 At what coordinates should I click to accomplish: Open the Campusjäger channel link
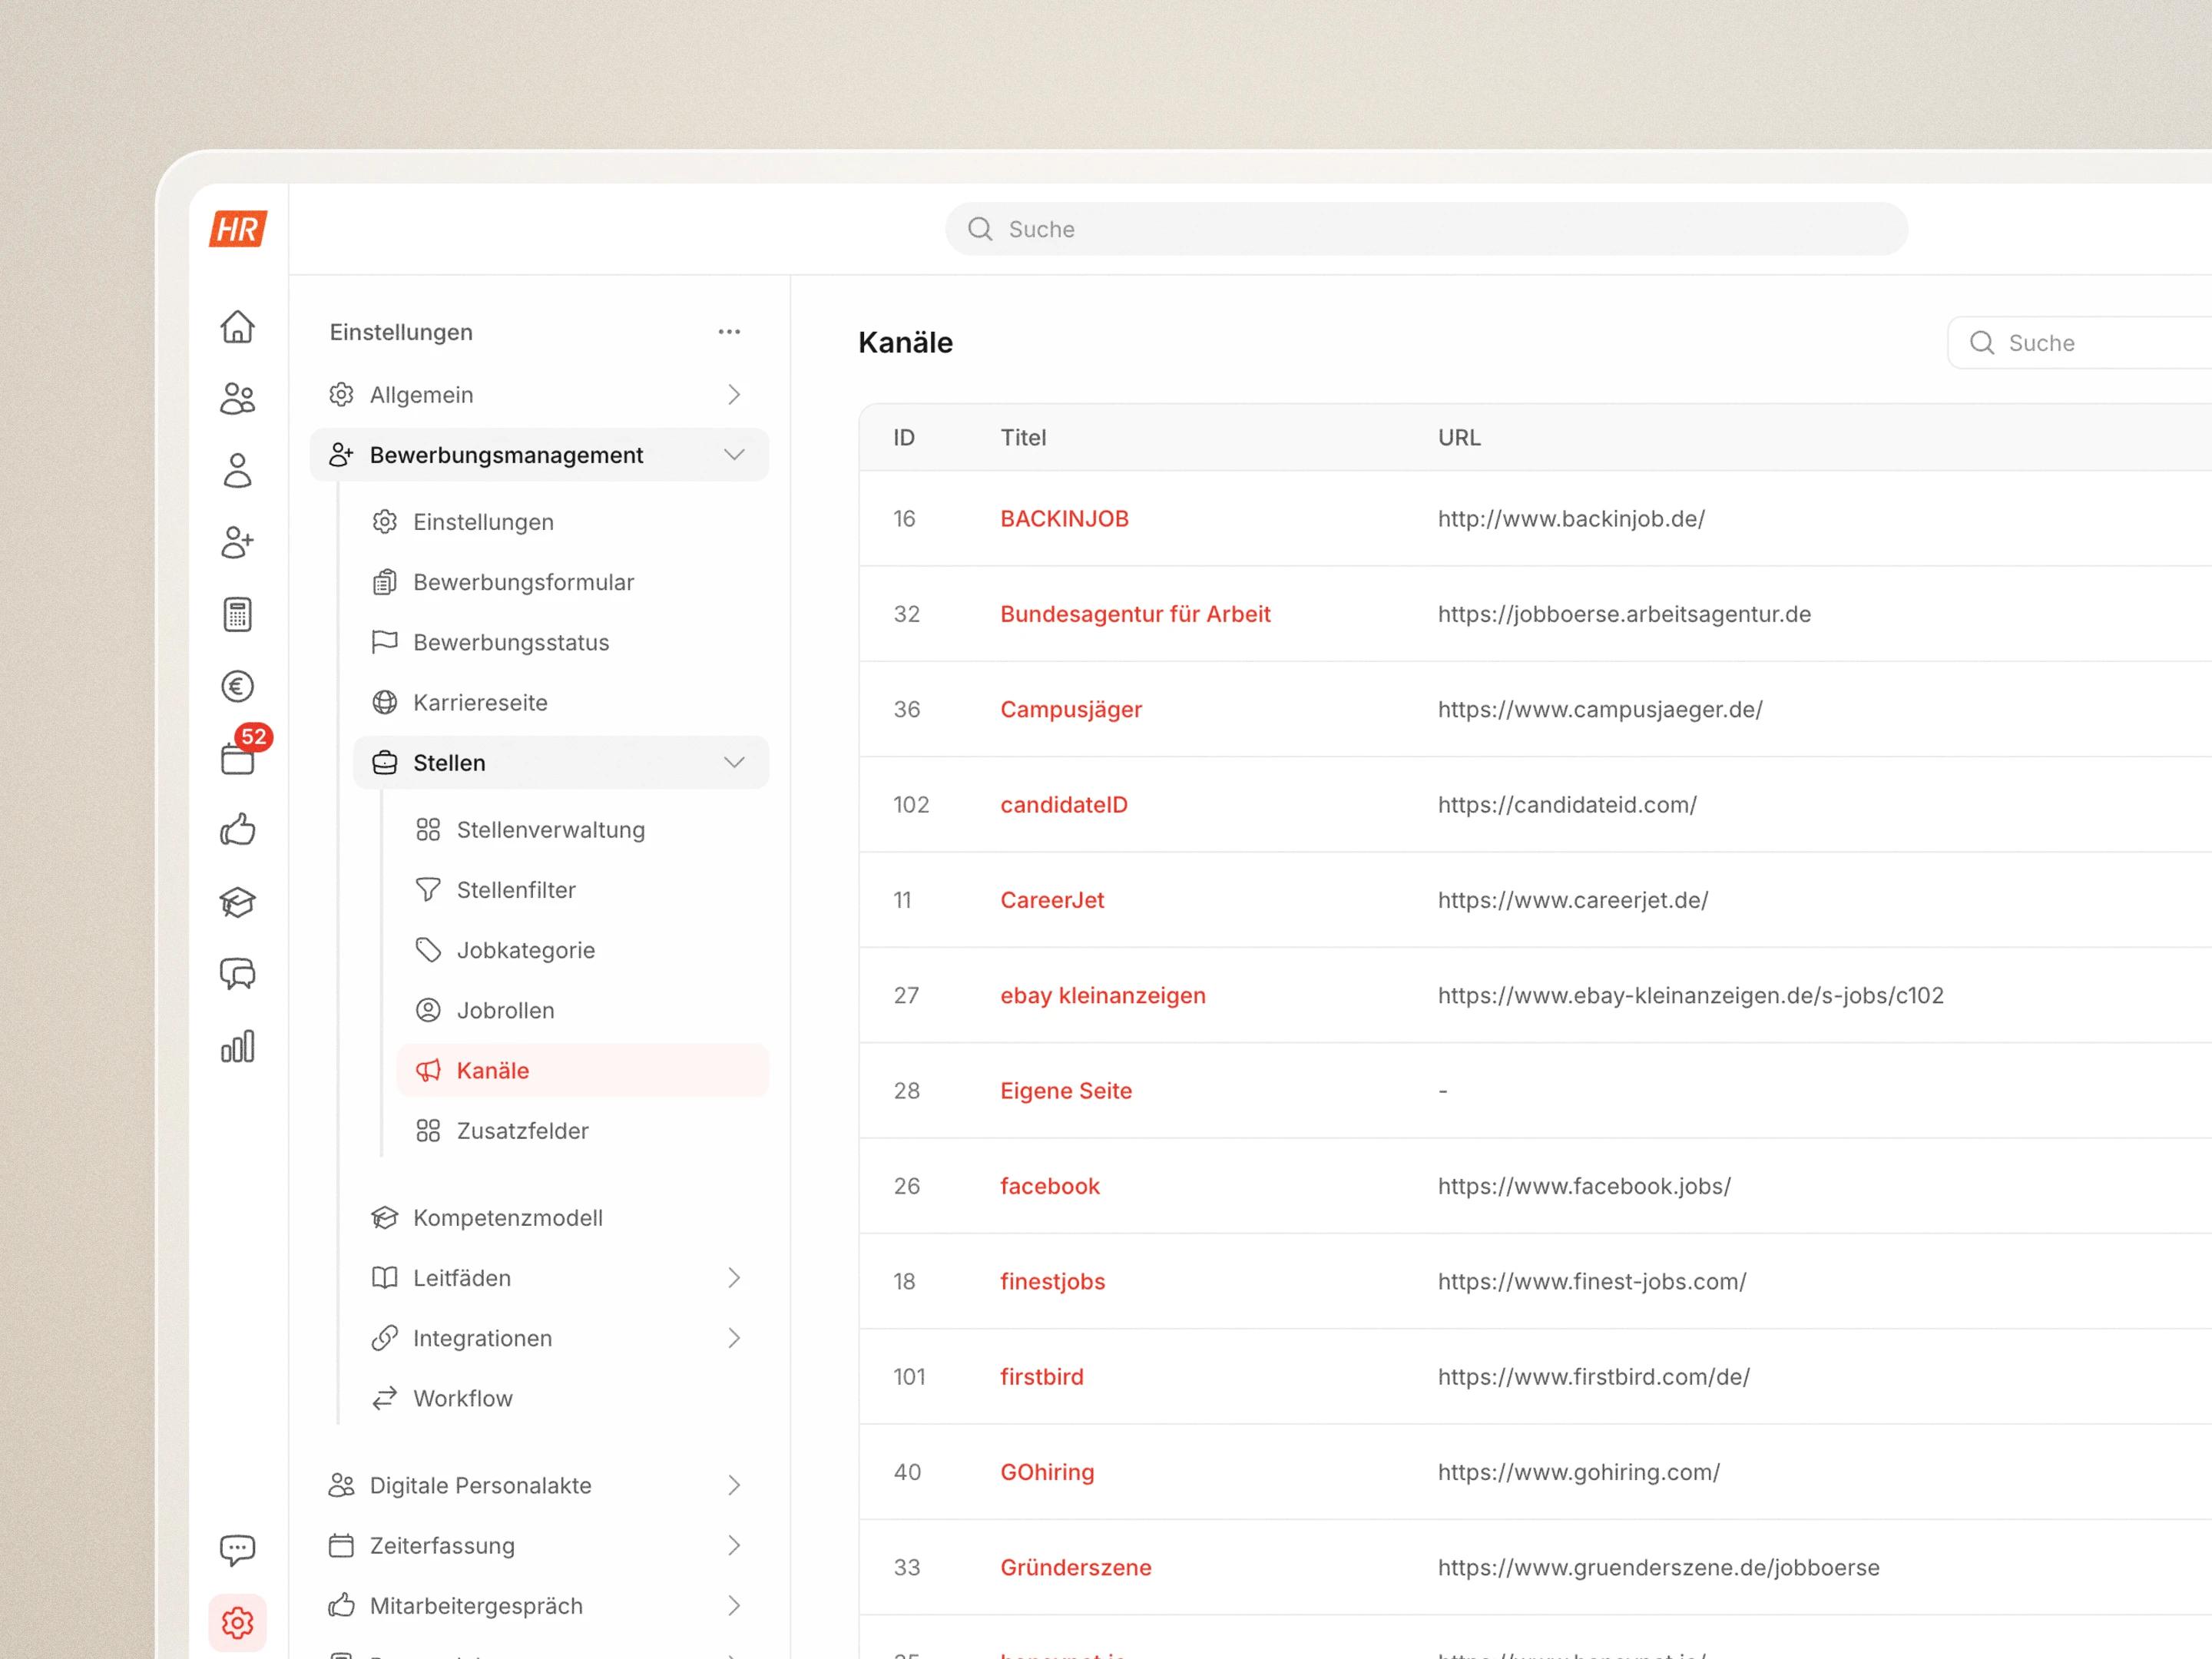1071,710
